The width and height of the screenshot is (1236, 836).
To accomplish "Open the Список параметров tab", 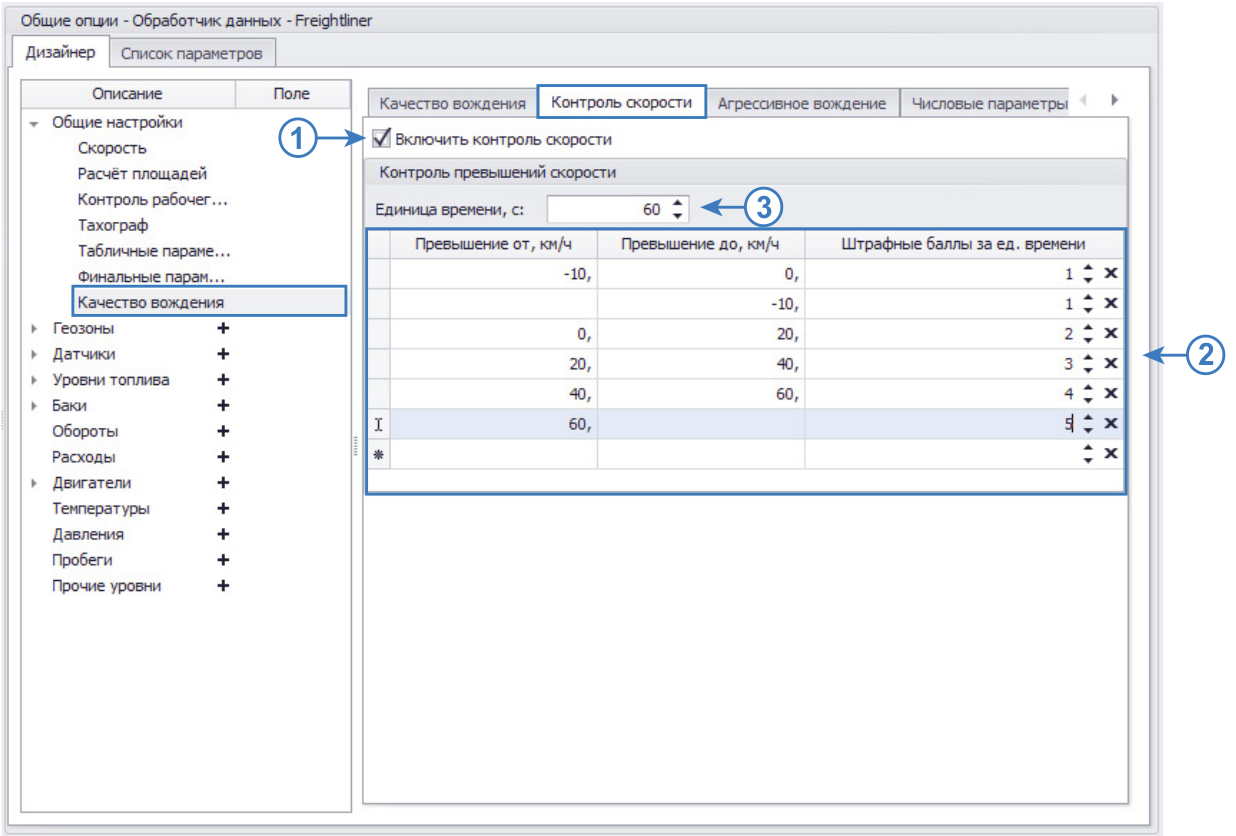I will coord(191,53).
